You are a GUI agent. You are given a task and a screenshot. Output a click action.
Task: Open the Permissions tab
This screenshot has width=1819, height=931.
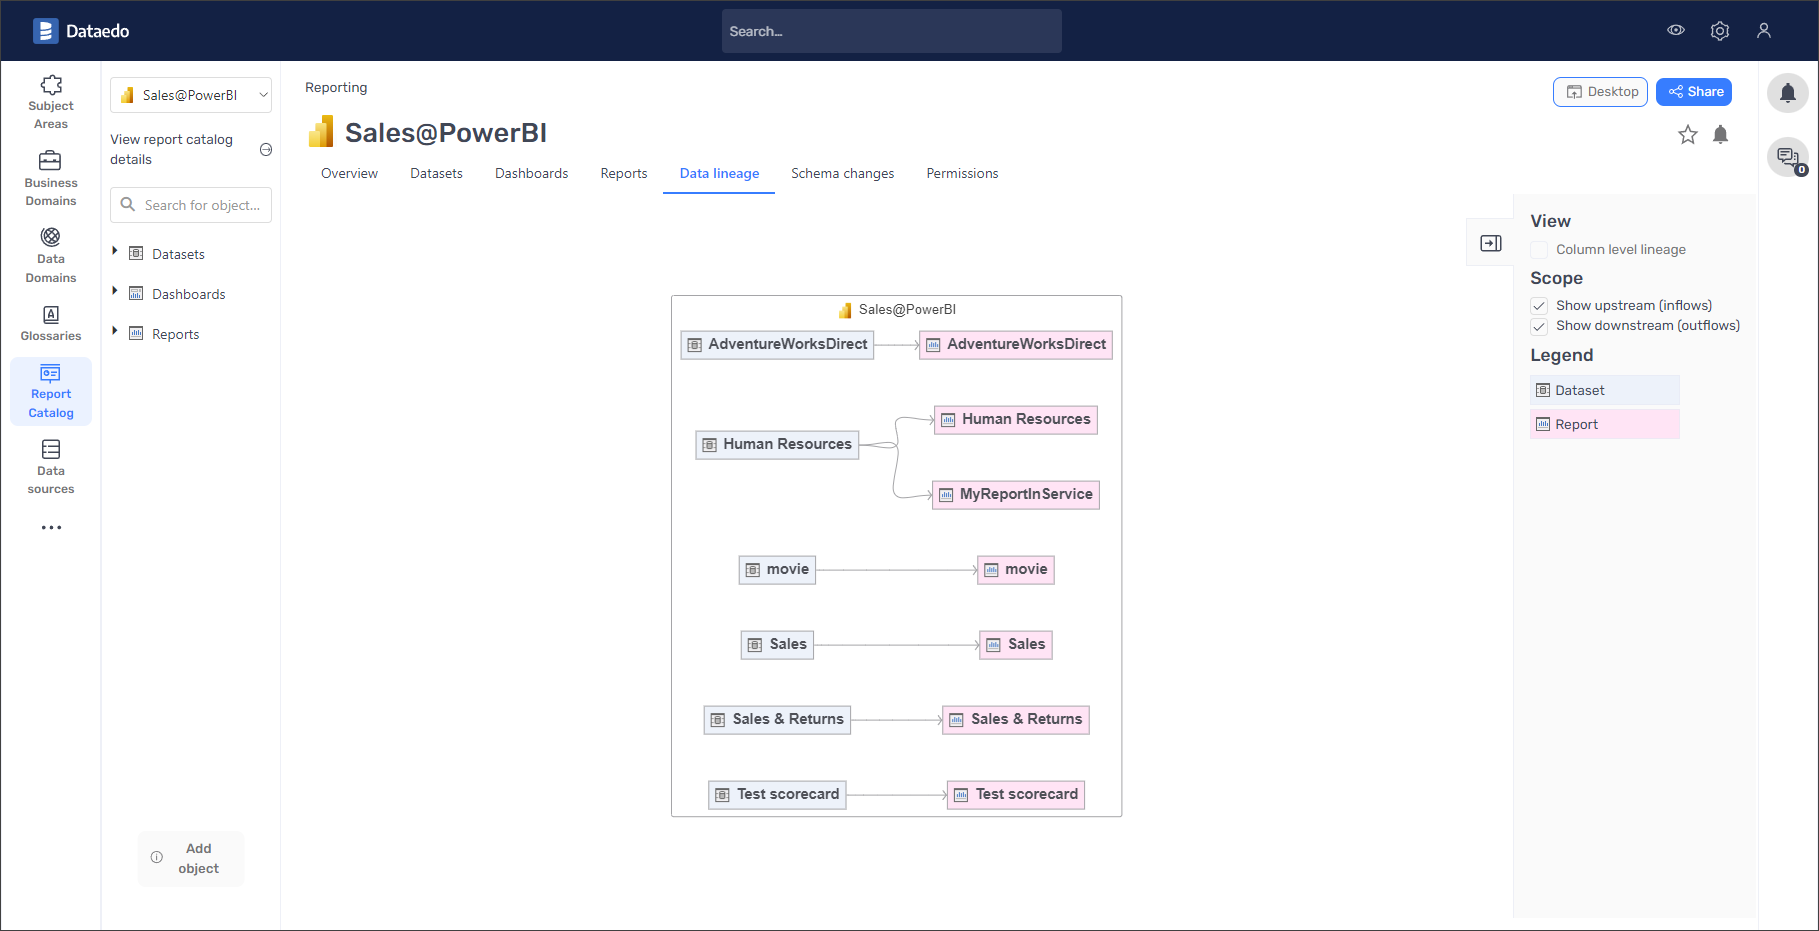[x=962, y=173]
